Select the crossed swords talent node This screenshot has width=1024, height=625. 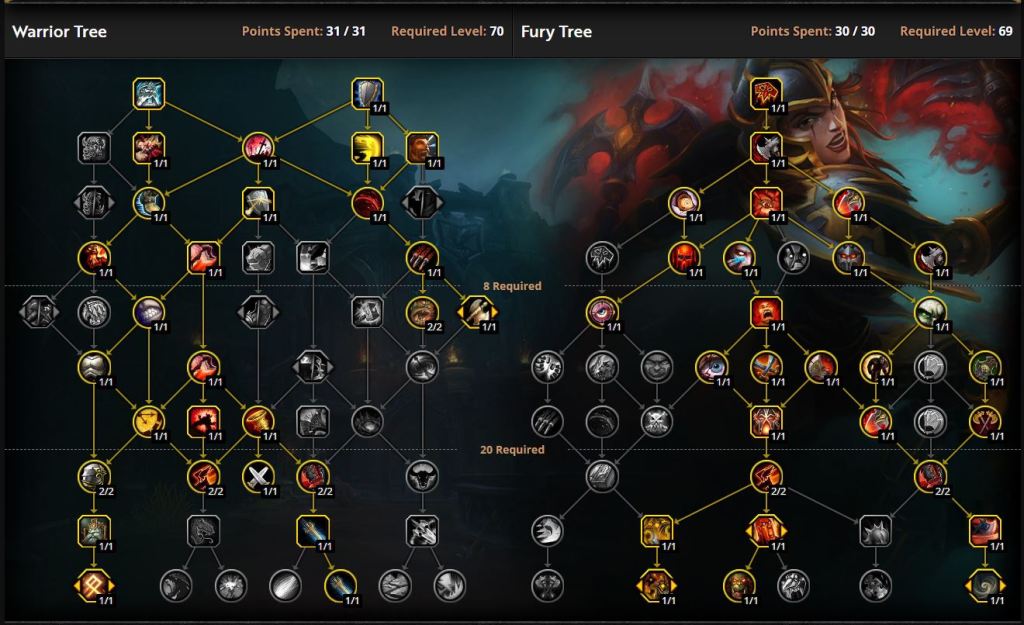(x=258, y=476)
